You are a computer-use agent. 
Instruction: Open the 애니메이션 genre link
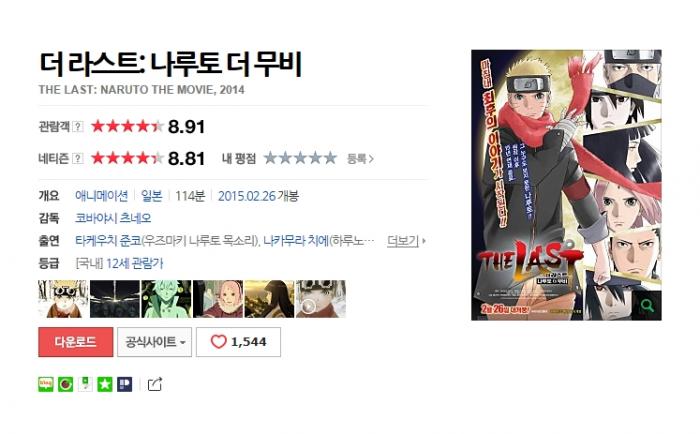[102, 196]
